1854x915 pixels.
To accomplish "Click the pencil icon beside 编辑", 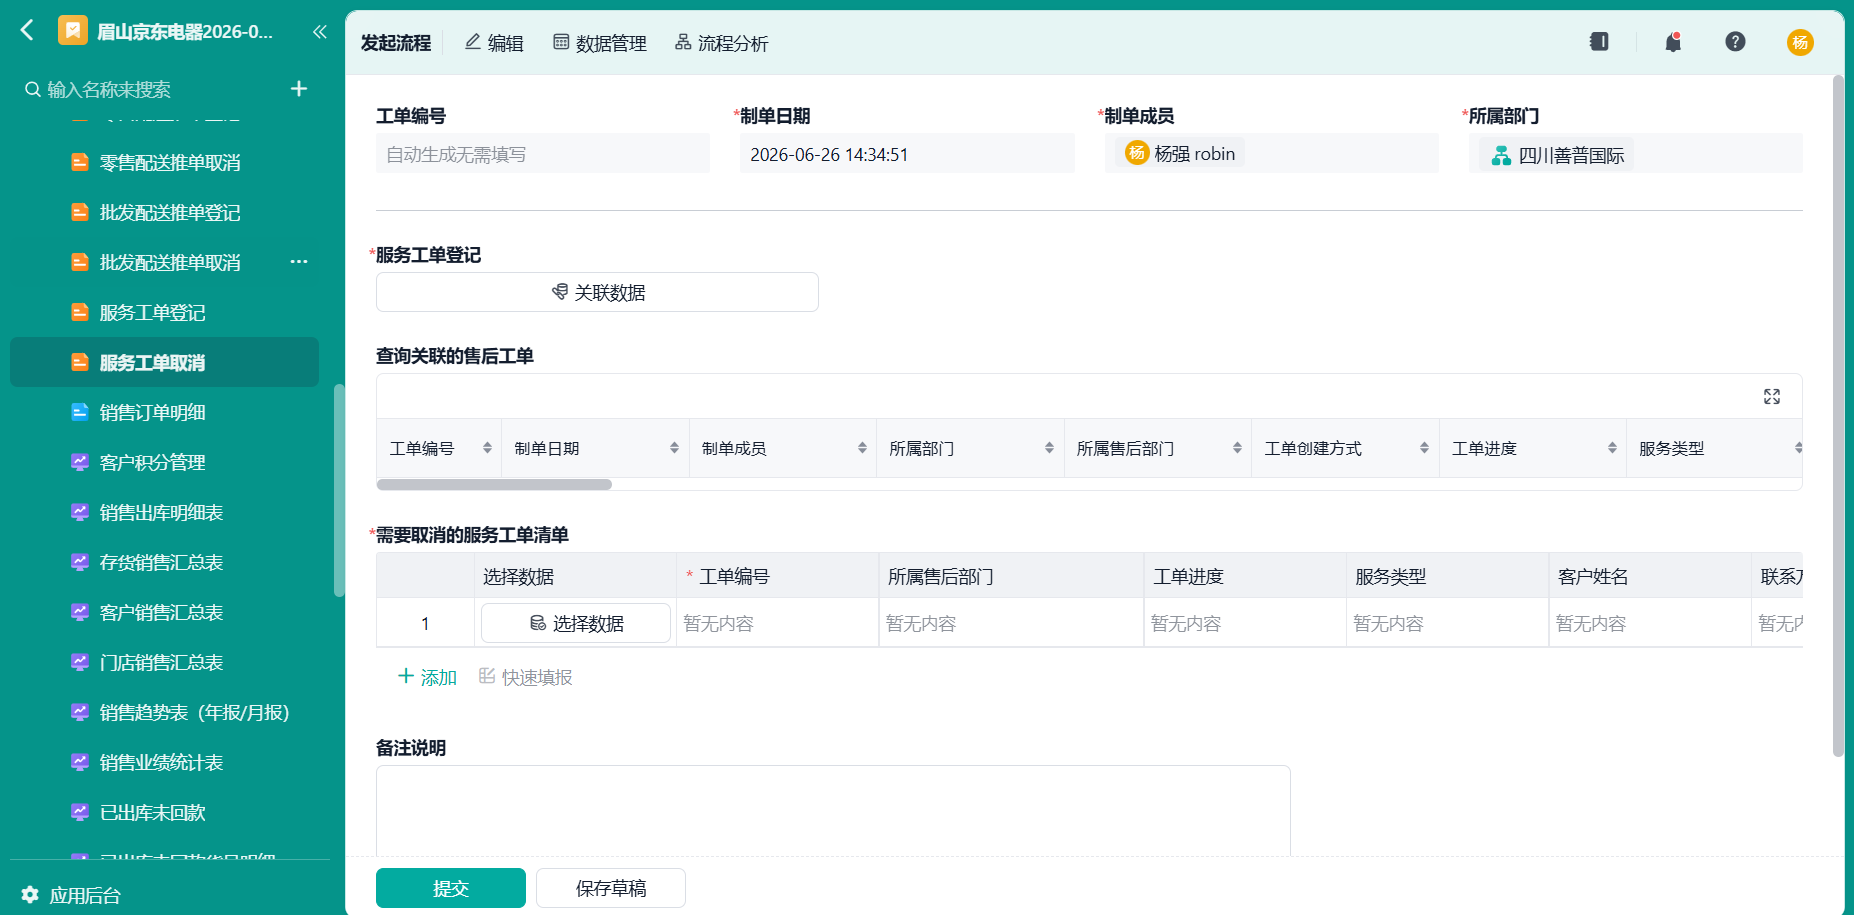I will click(x=473, y=42).
